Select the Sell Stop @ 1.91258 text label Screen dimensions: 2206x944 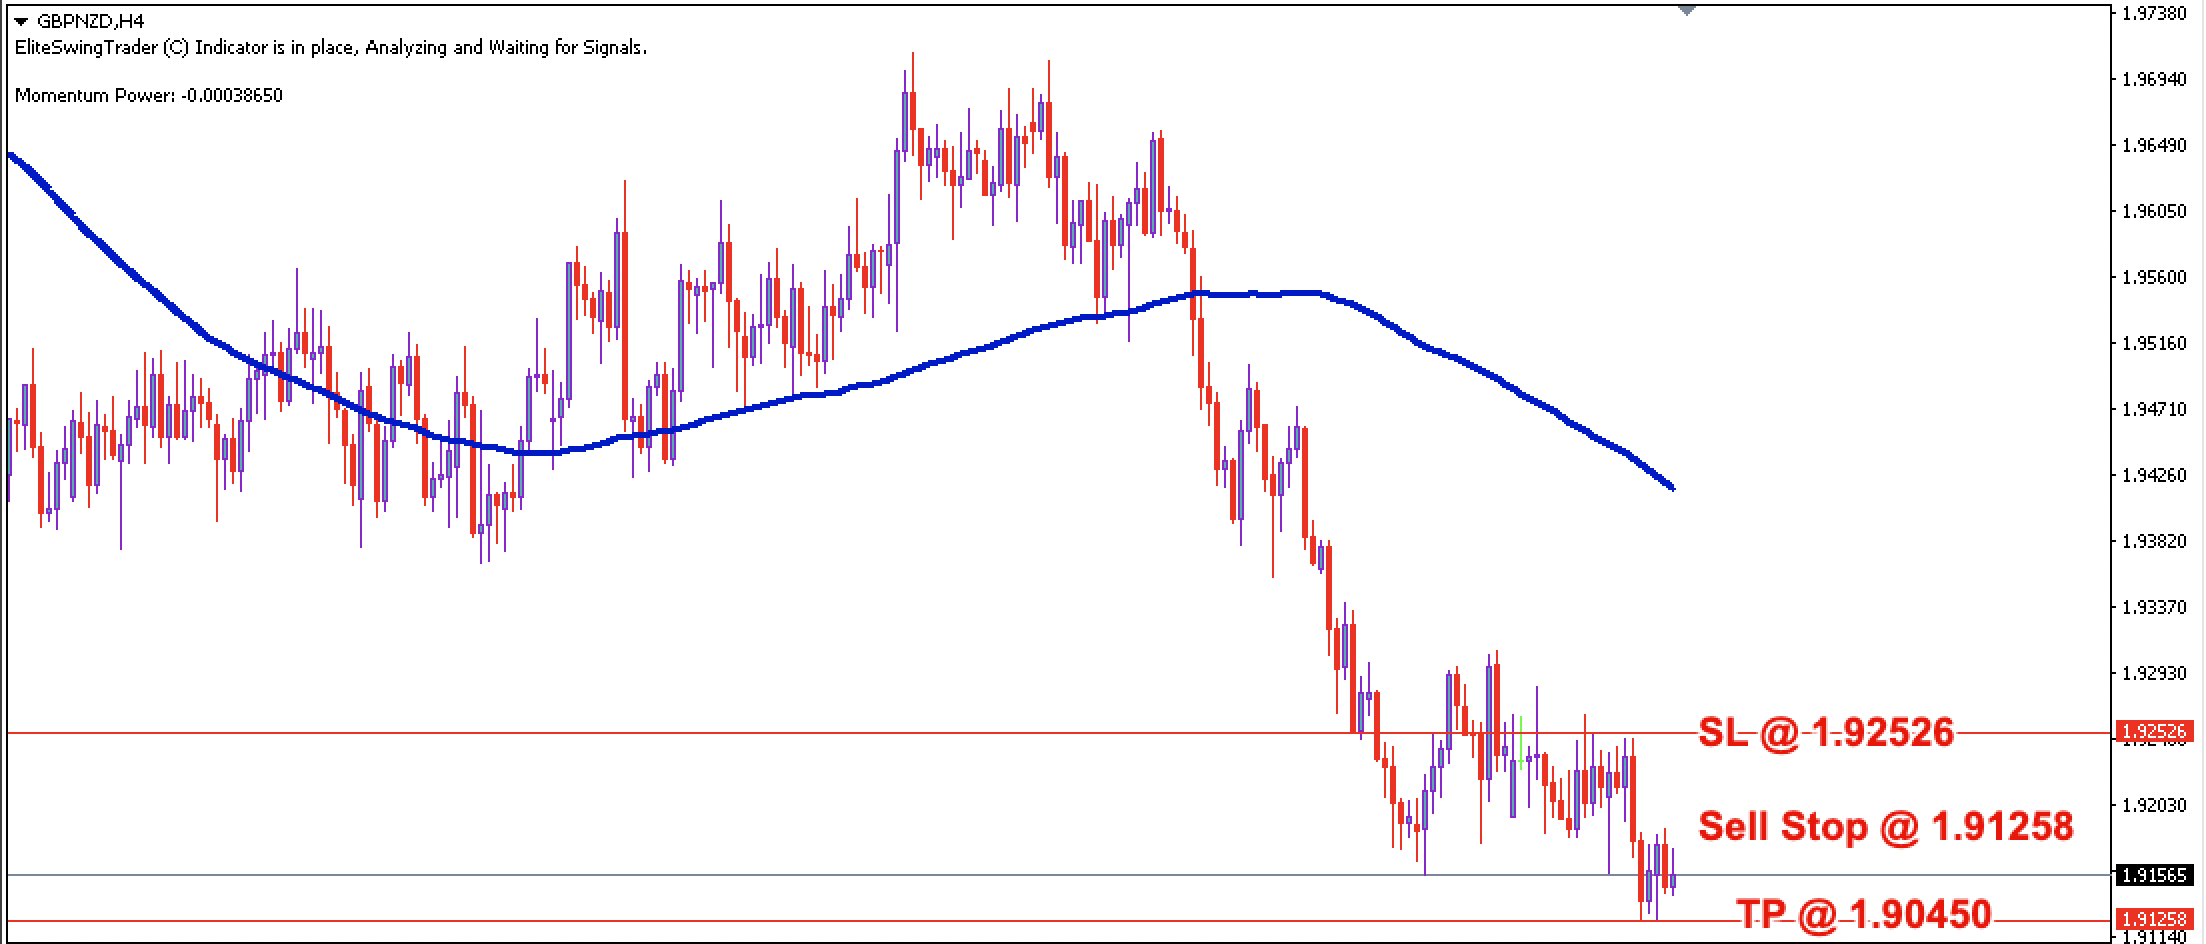click(x=1885, y=826)
